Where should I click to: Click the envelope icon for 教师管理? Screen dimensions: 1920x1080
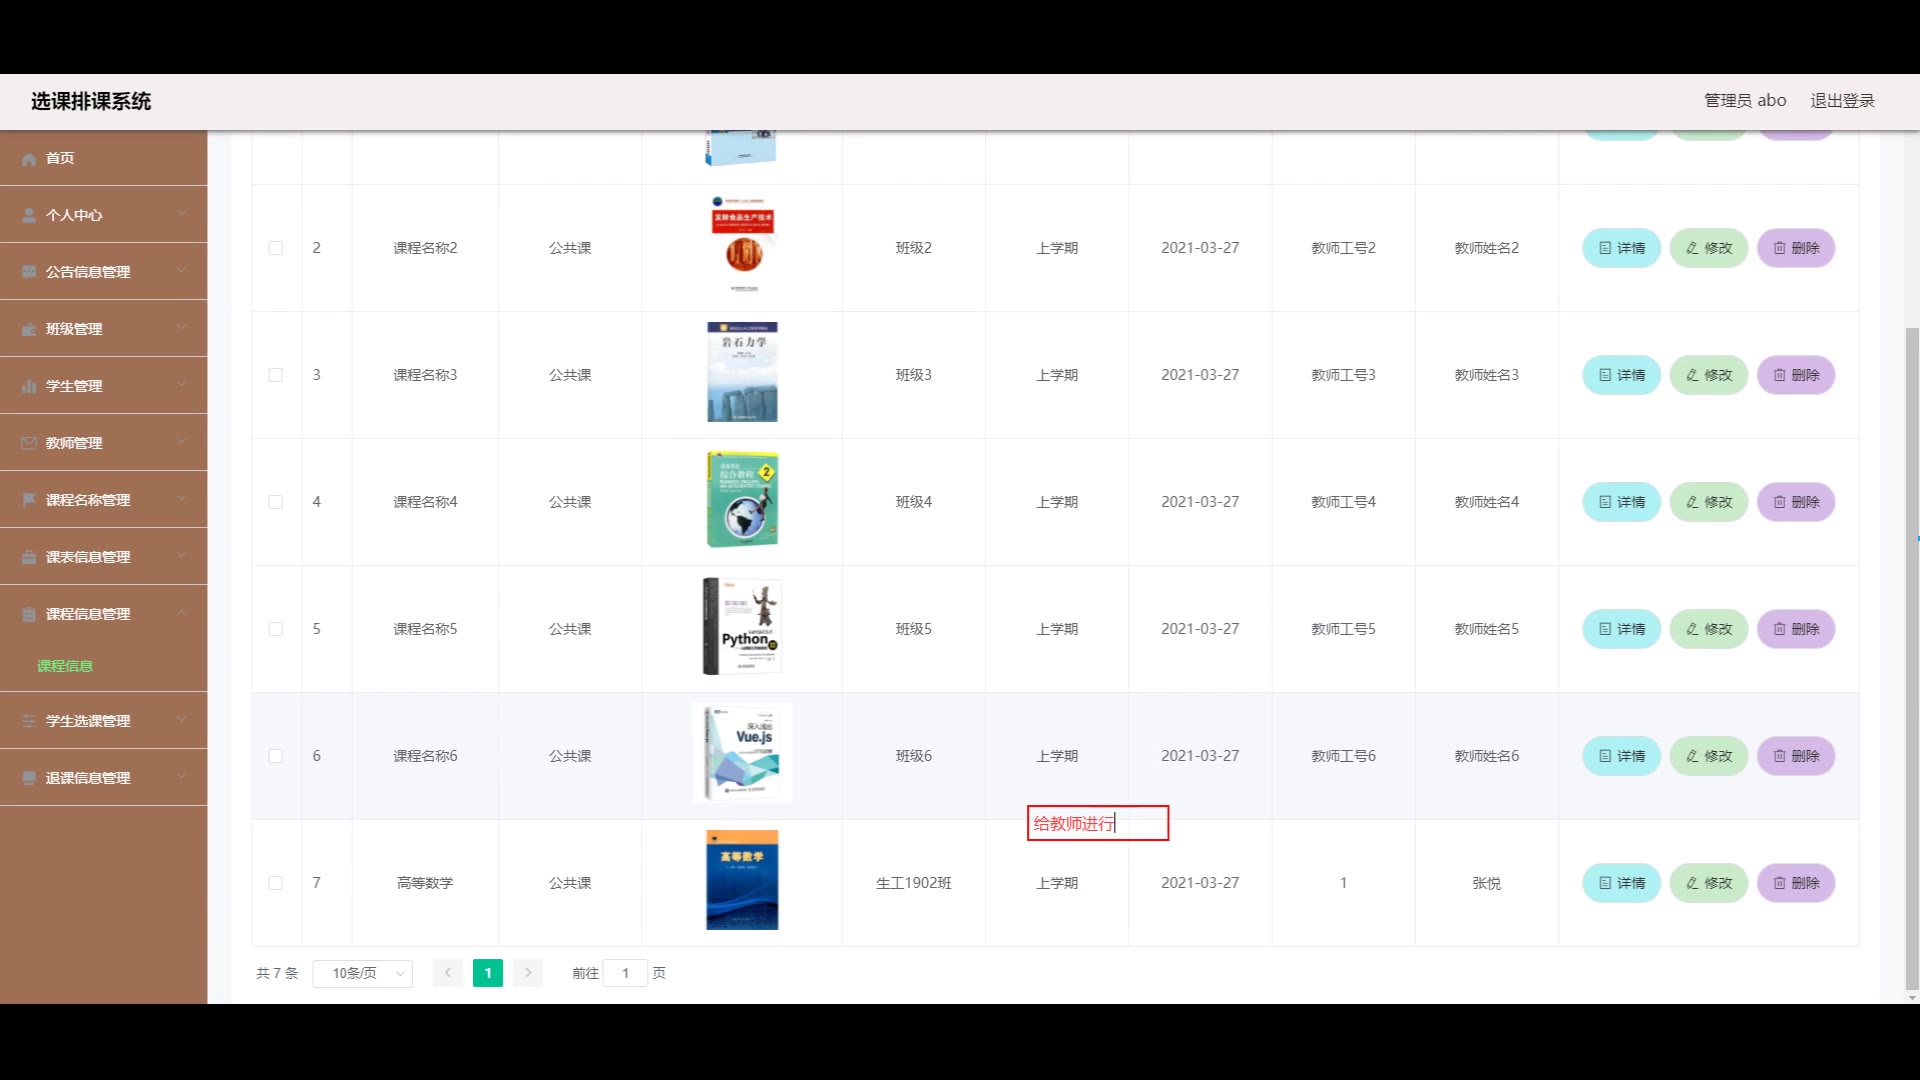[x=29, y=443]
